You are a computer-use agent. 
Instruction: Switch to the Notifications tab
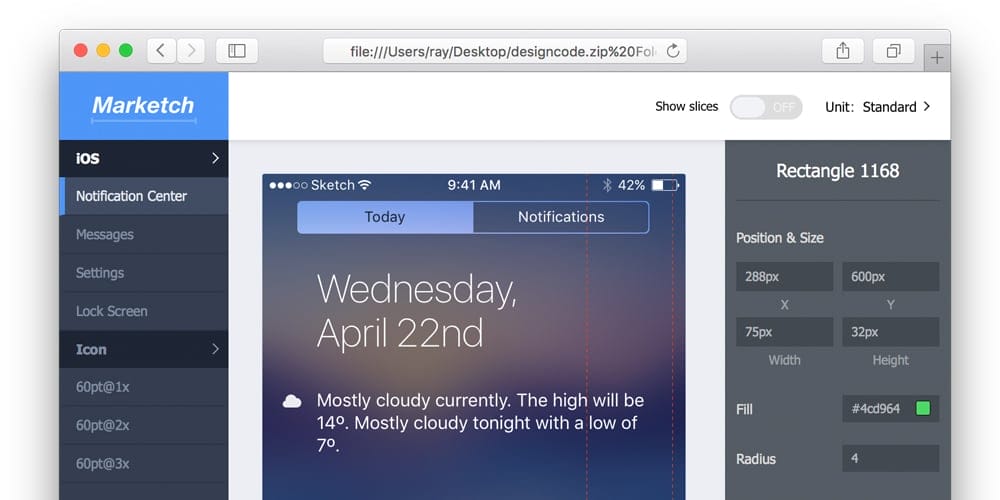coord(561,217)
